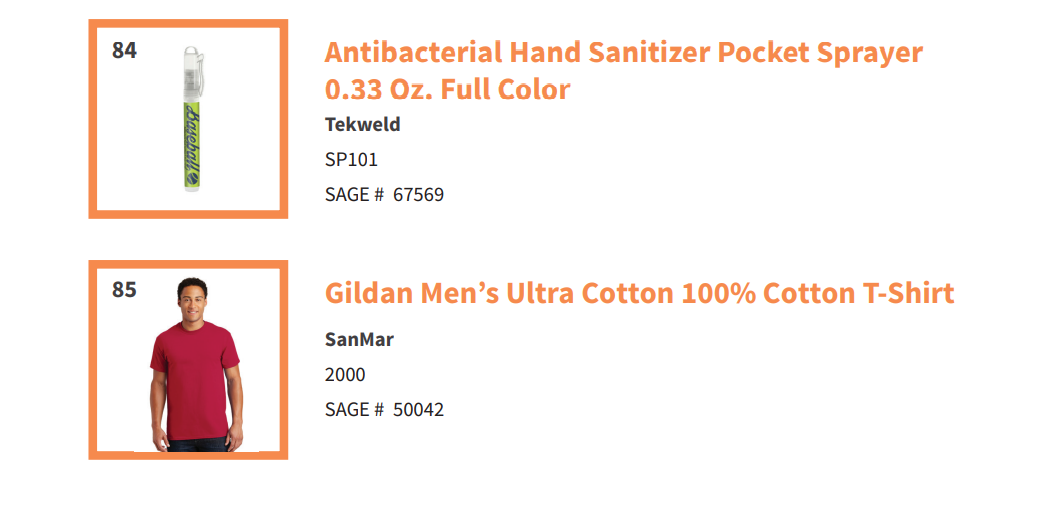
Task: Select SAGE number 67569
Action: (x=418, y=195)
